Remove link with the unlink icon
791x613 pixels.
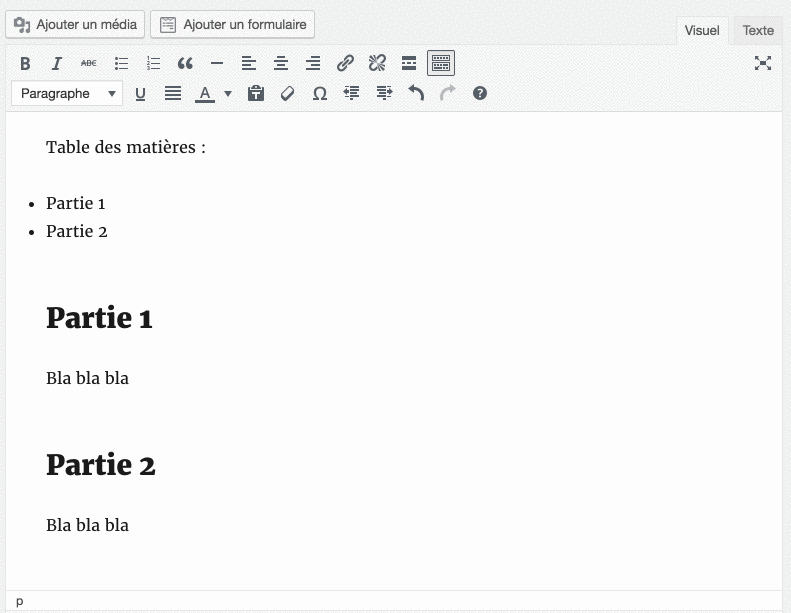377,63
